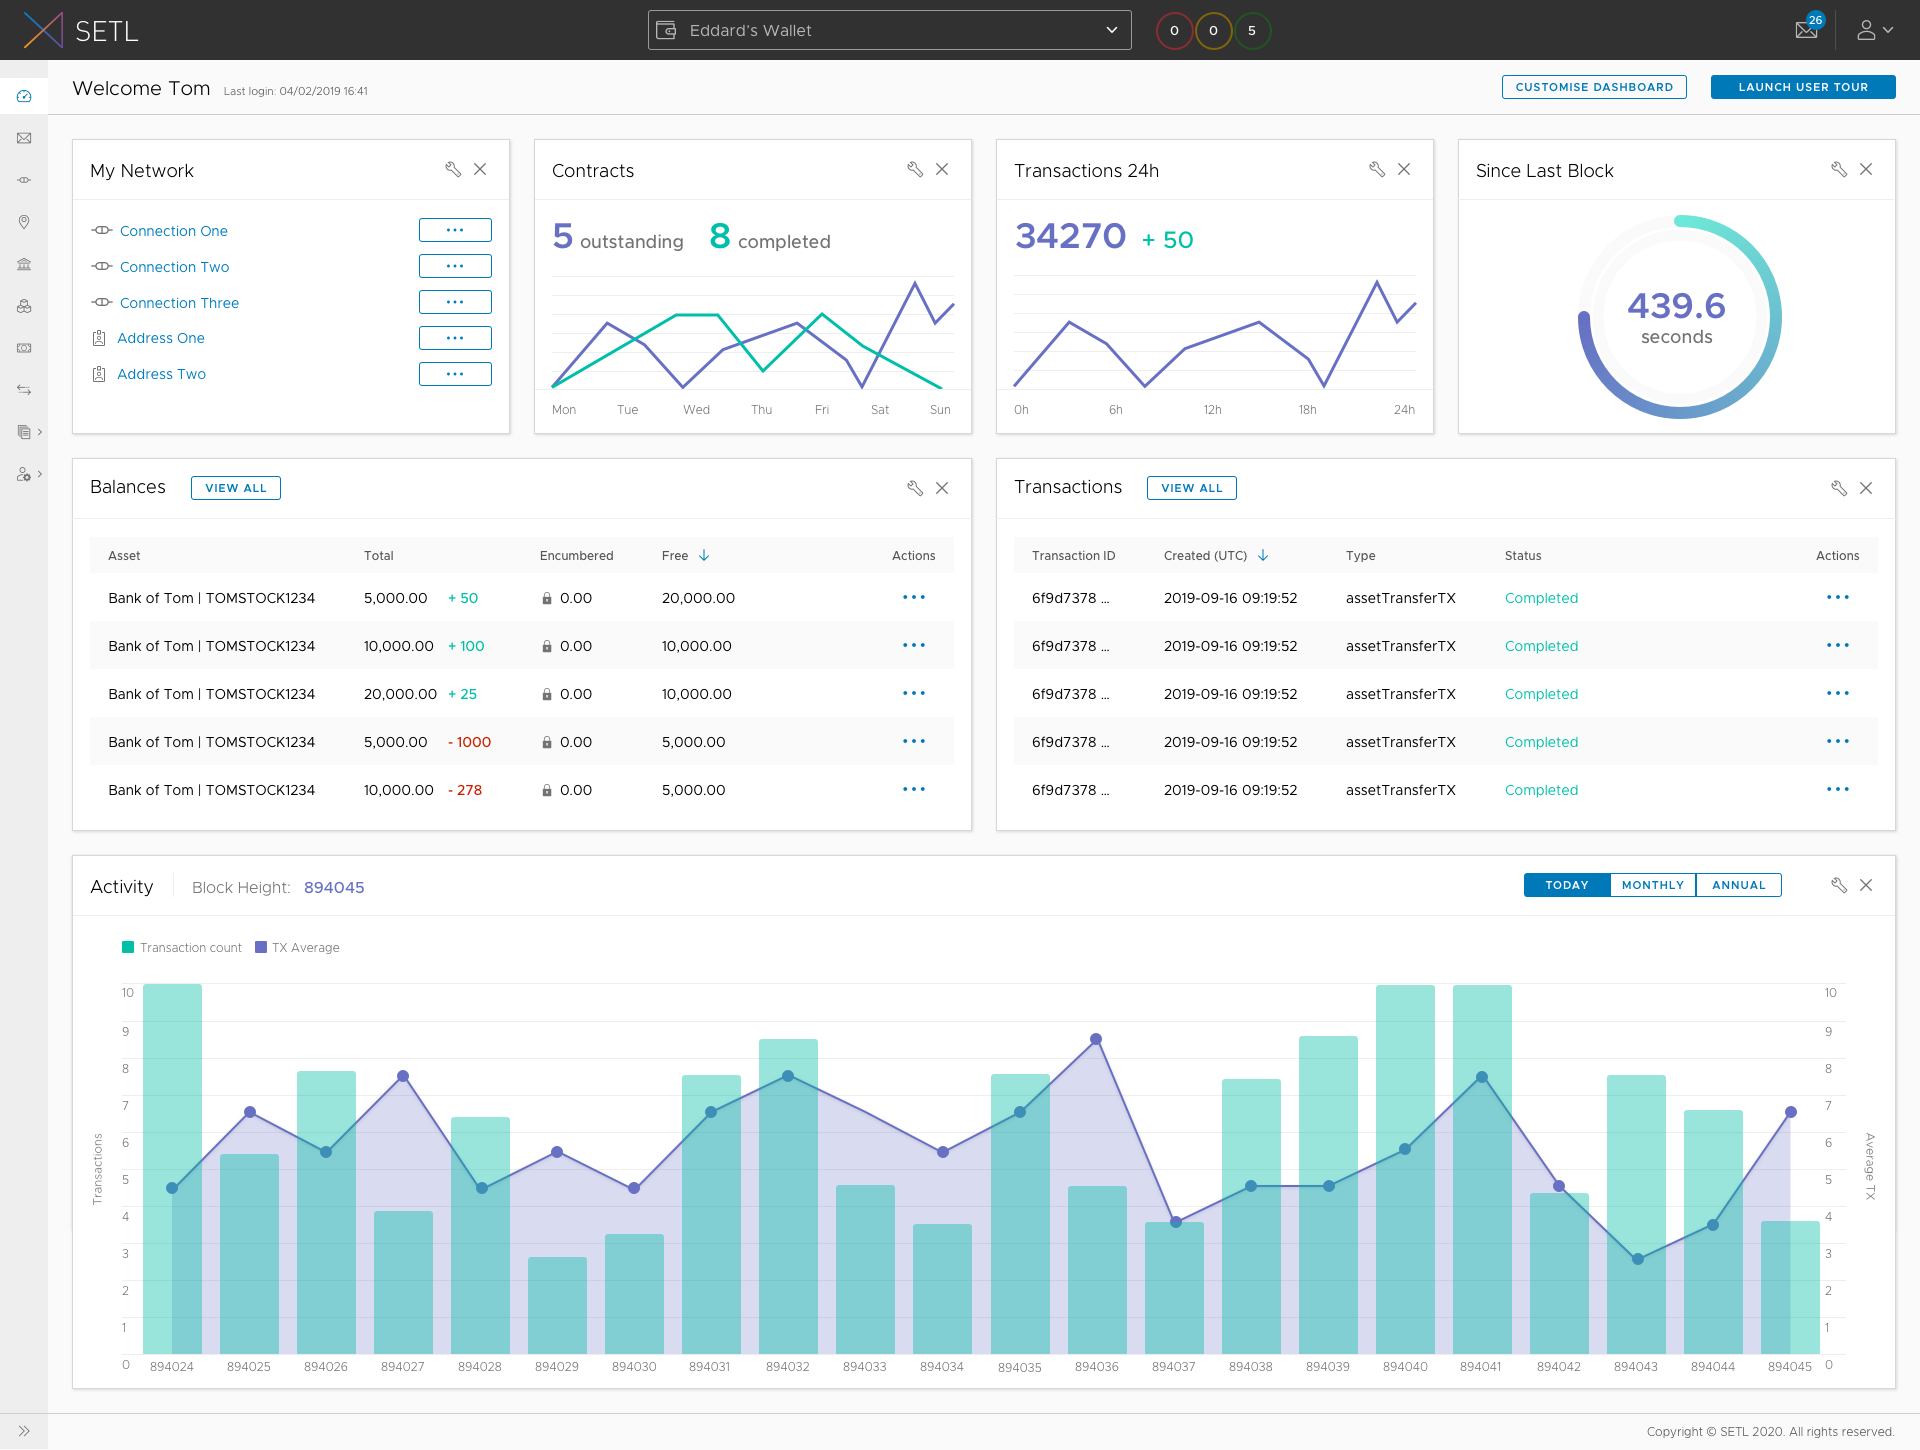Close the Transactions table widget
Screen dimensions: 1920x1450
1866,488
